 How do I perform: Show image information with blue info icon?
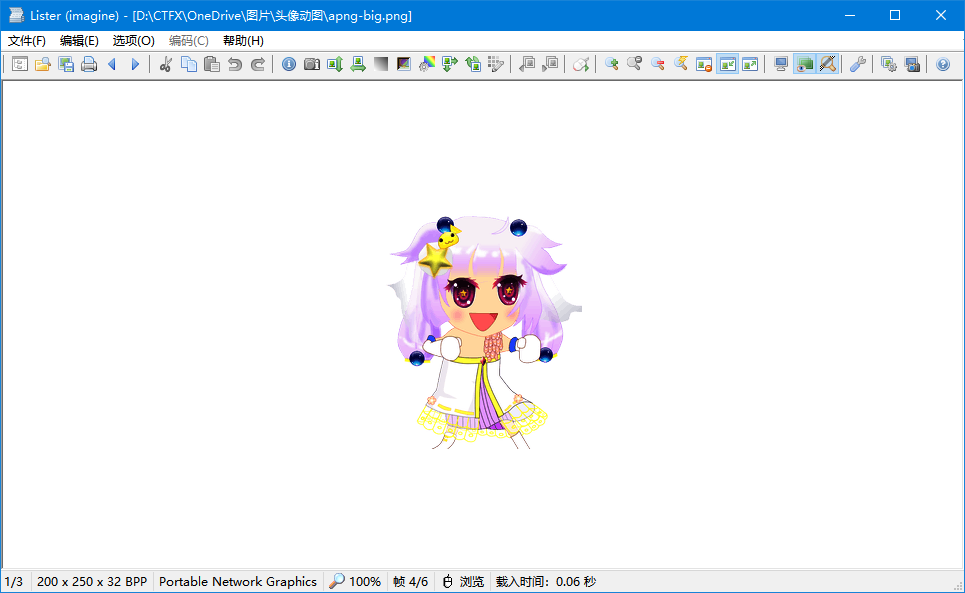[x=289, y=64]
